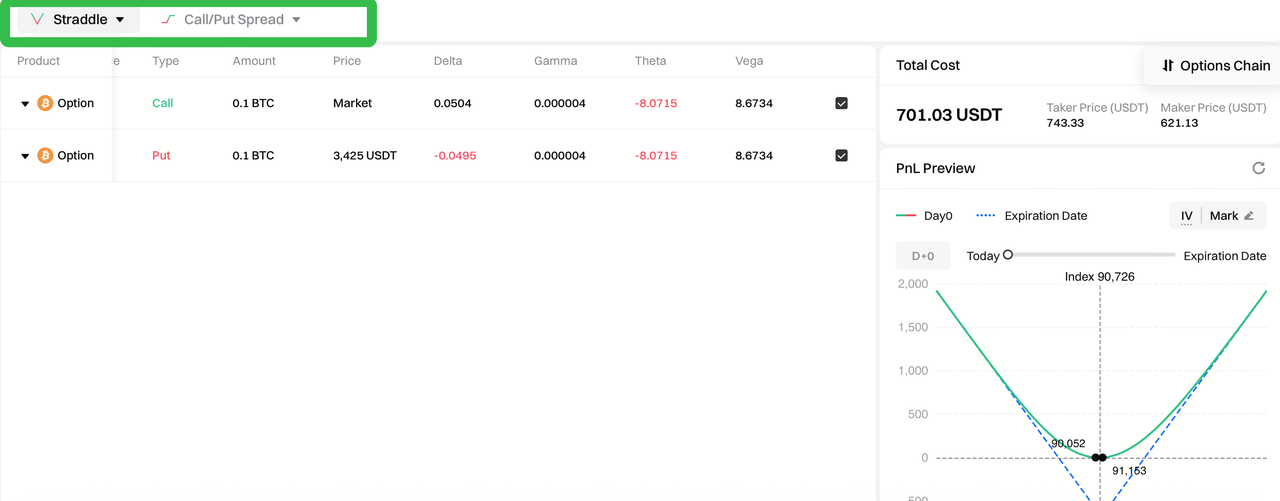Image resolution: width=1280 pixels, height=501 pixels.
Task: Click the Options Chain swap arrows icon
Action: point(1168,66)
